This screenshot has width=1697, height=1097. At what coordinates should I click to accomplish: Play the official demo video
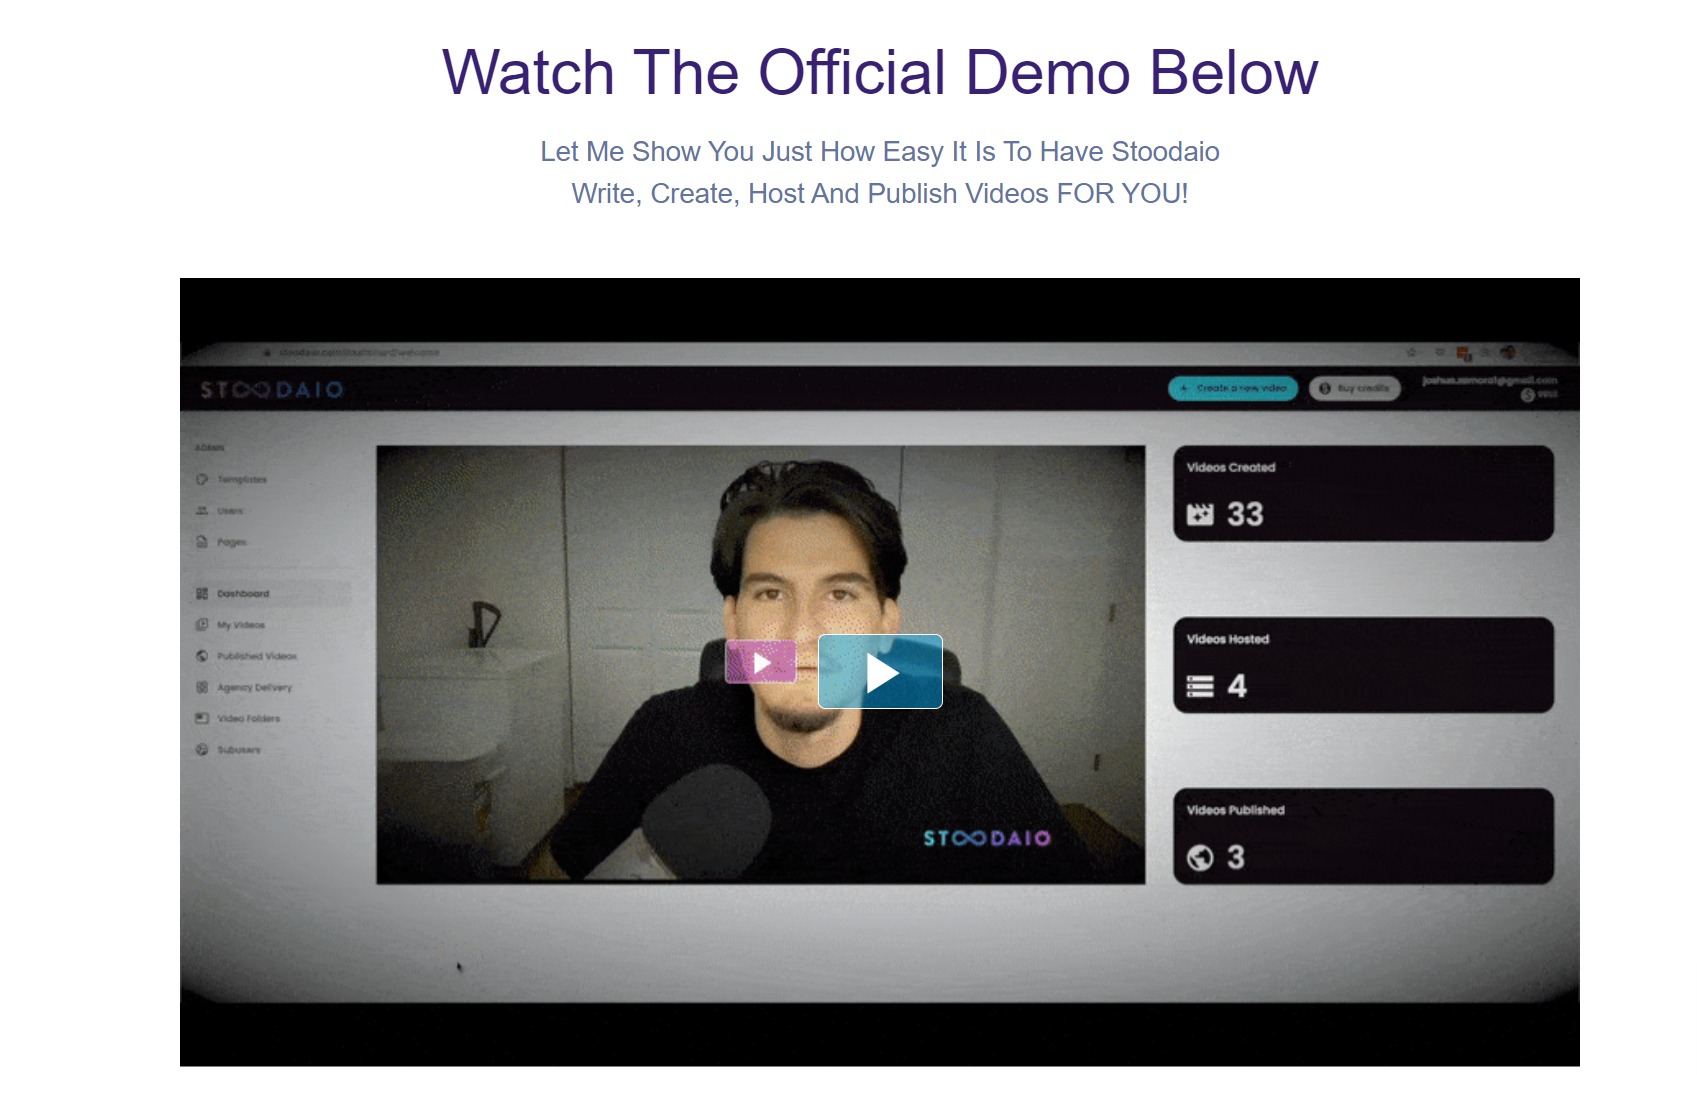pos(880,671)
